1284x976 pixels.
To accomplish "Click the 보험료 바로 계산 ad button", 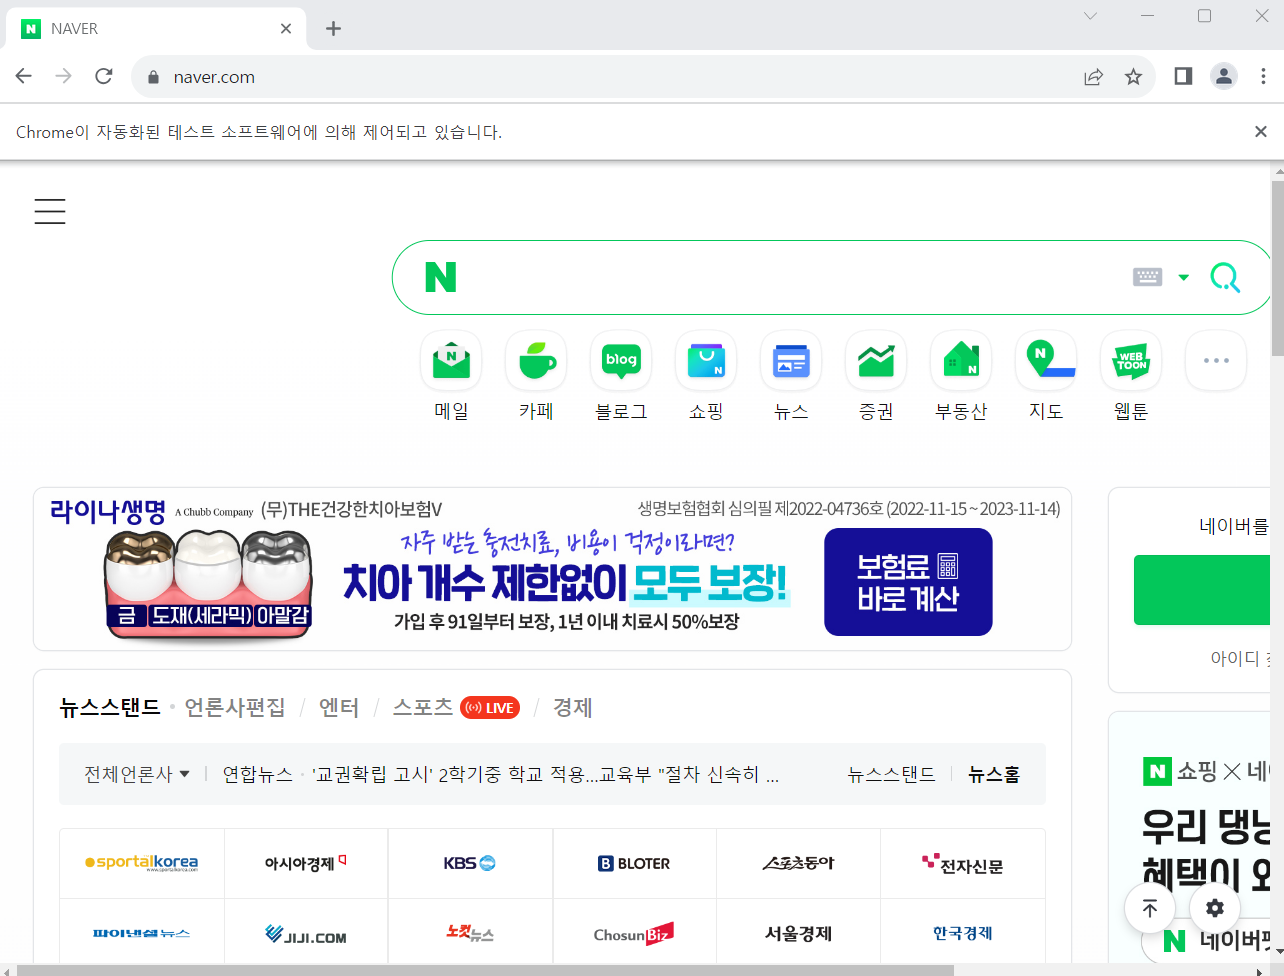I will point(908,582).
